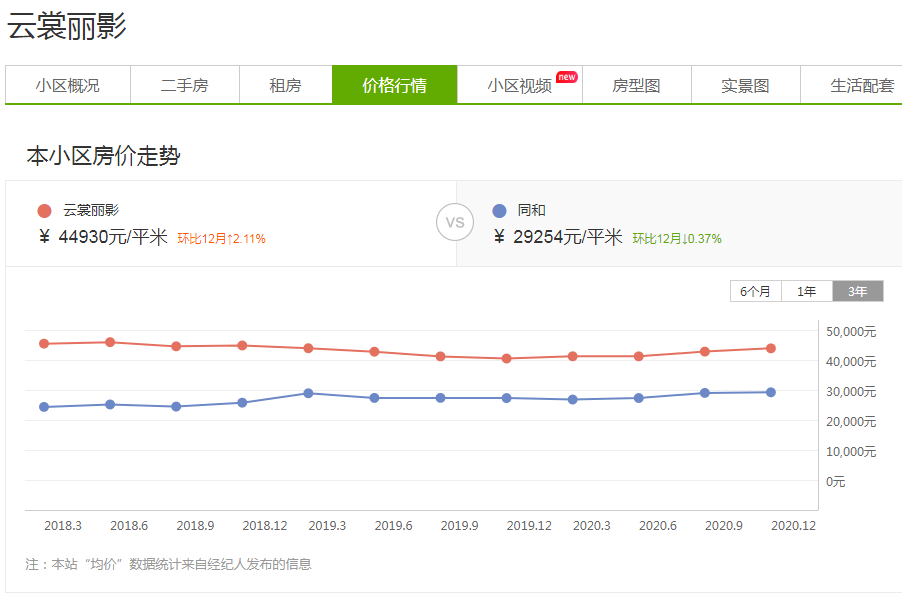Click the 40,000元 axis label
This screenshot has width=902, height=602.
(x=851, y=361)
